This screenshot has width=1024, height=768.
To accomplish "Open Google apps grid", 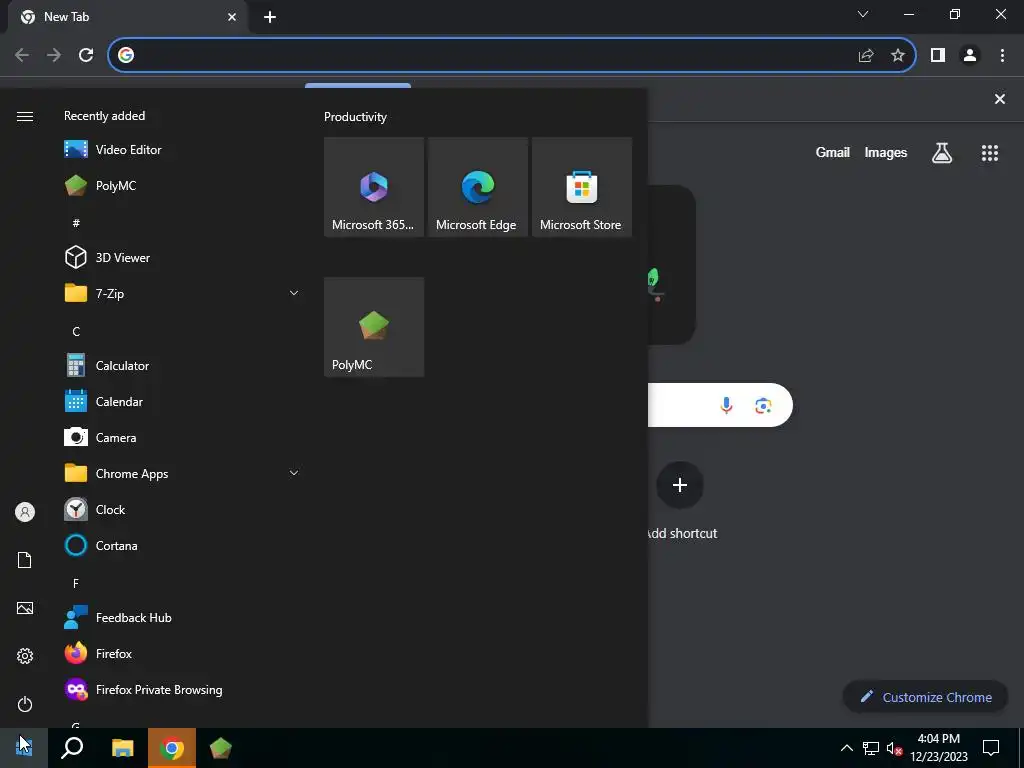I will coord(990,153).
